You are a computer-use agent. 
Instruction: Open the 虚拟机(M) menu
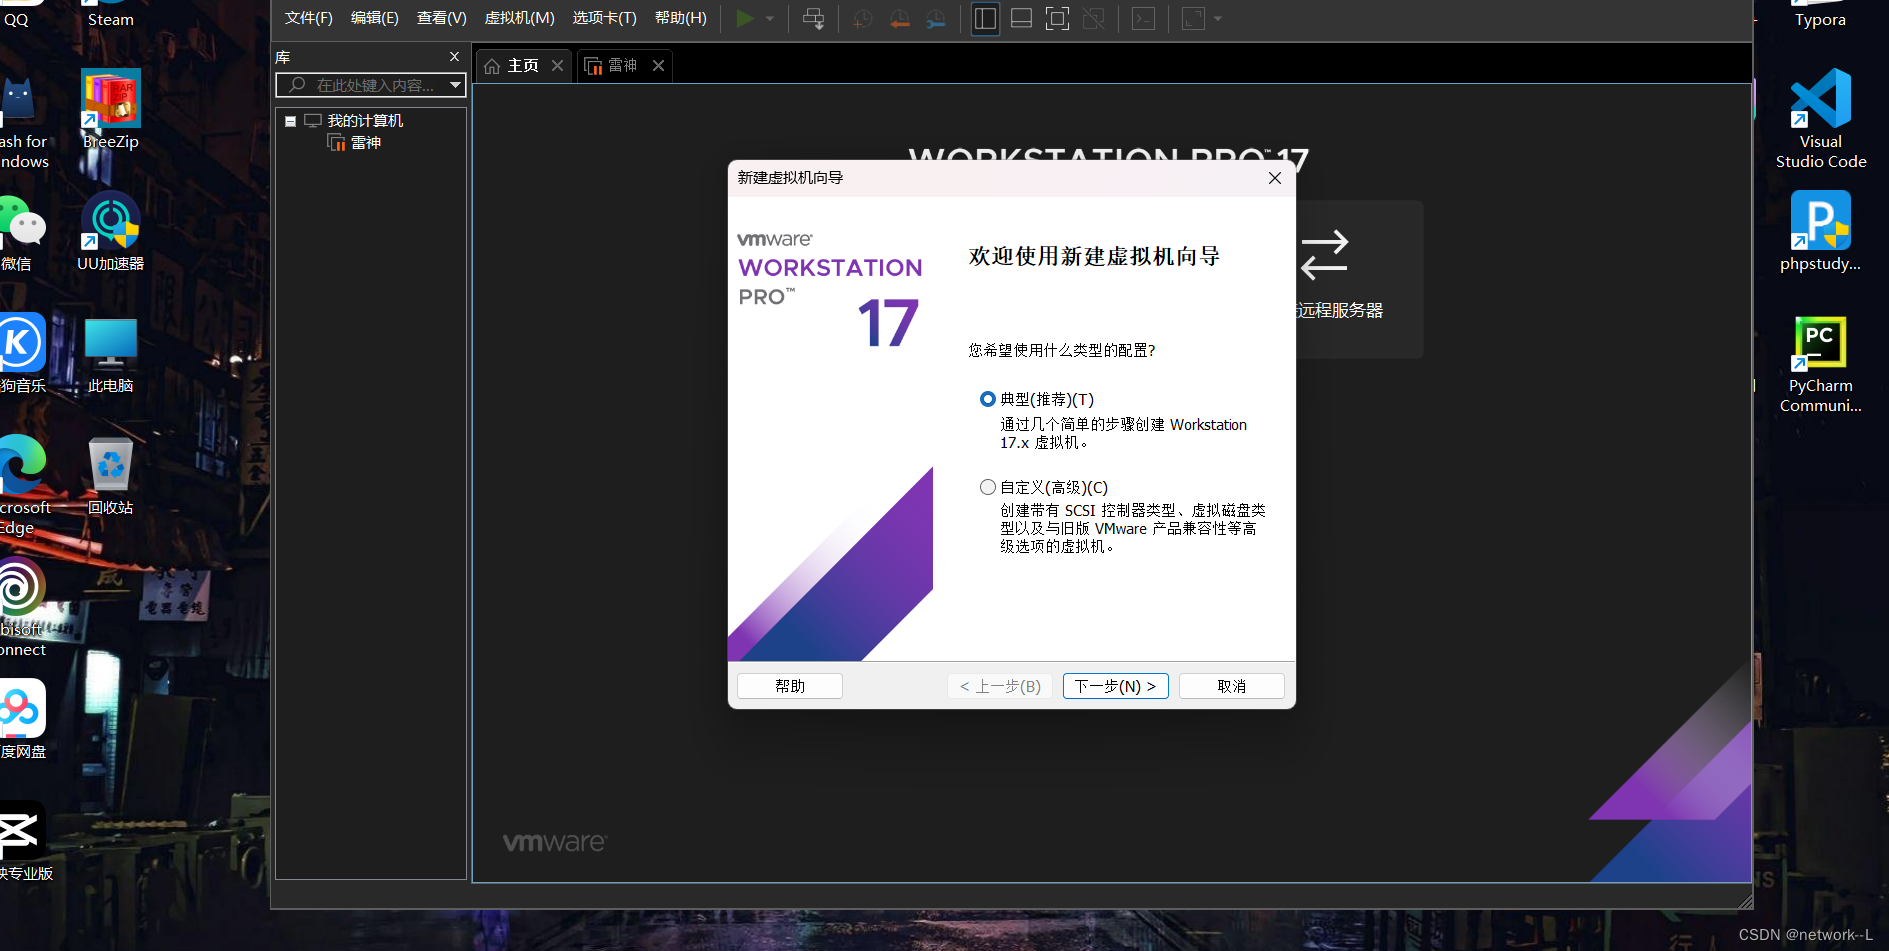(519, 18)
